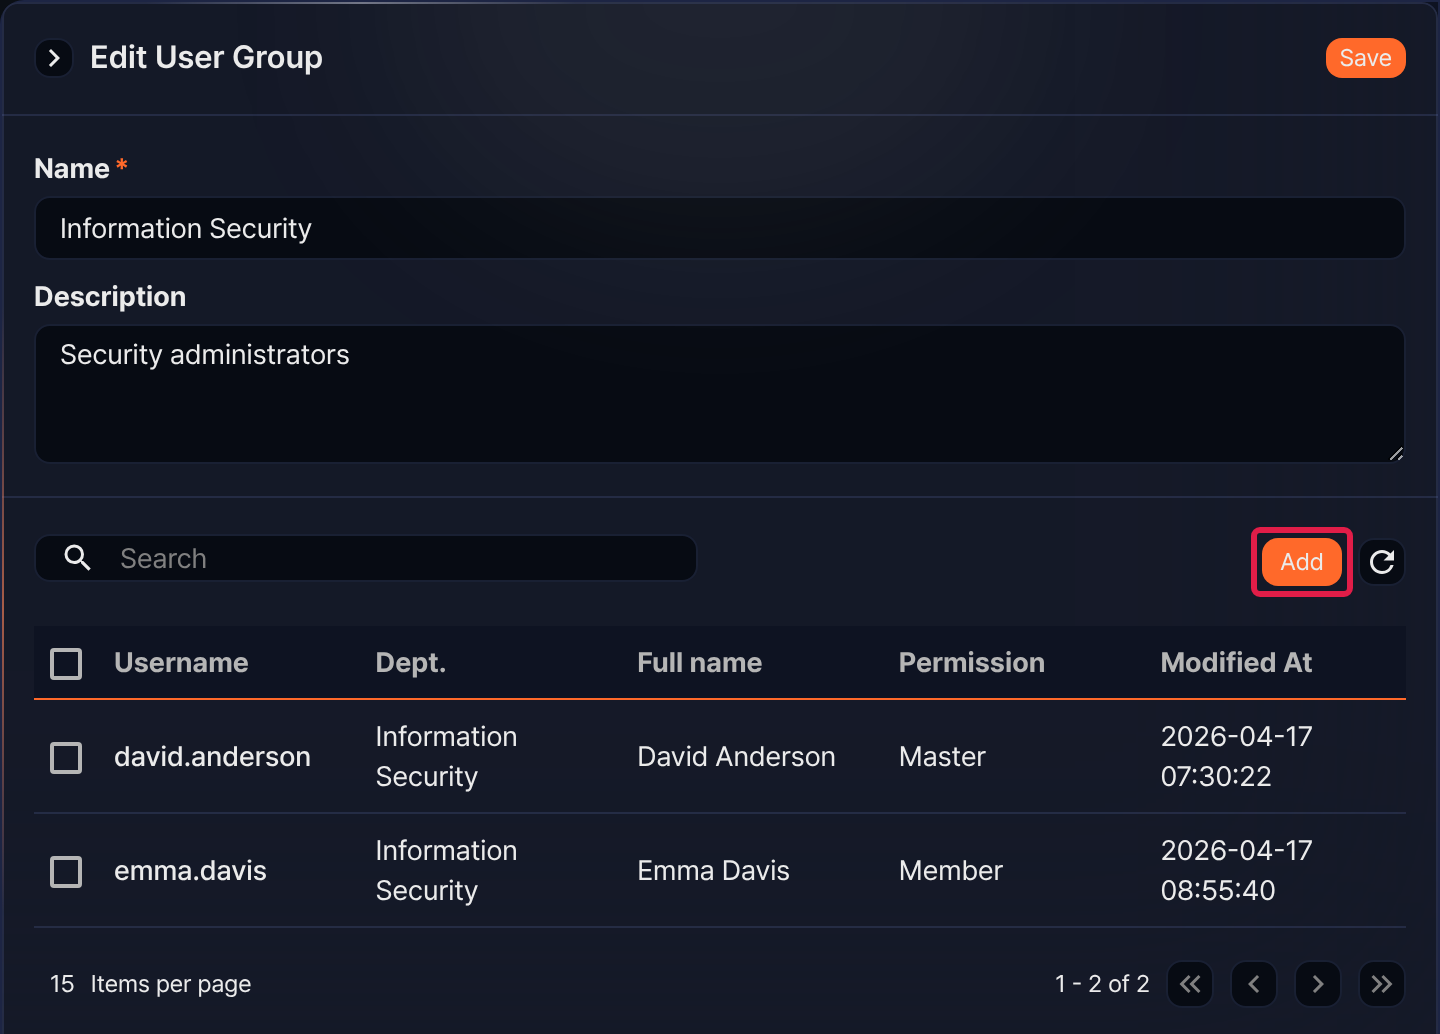1440x1034 pixels.
Task: Click timestamp 2026-04-17 07:30:22
Action: coord(1236,757)
